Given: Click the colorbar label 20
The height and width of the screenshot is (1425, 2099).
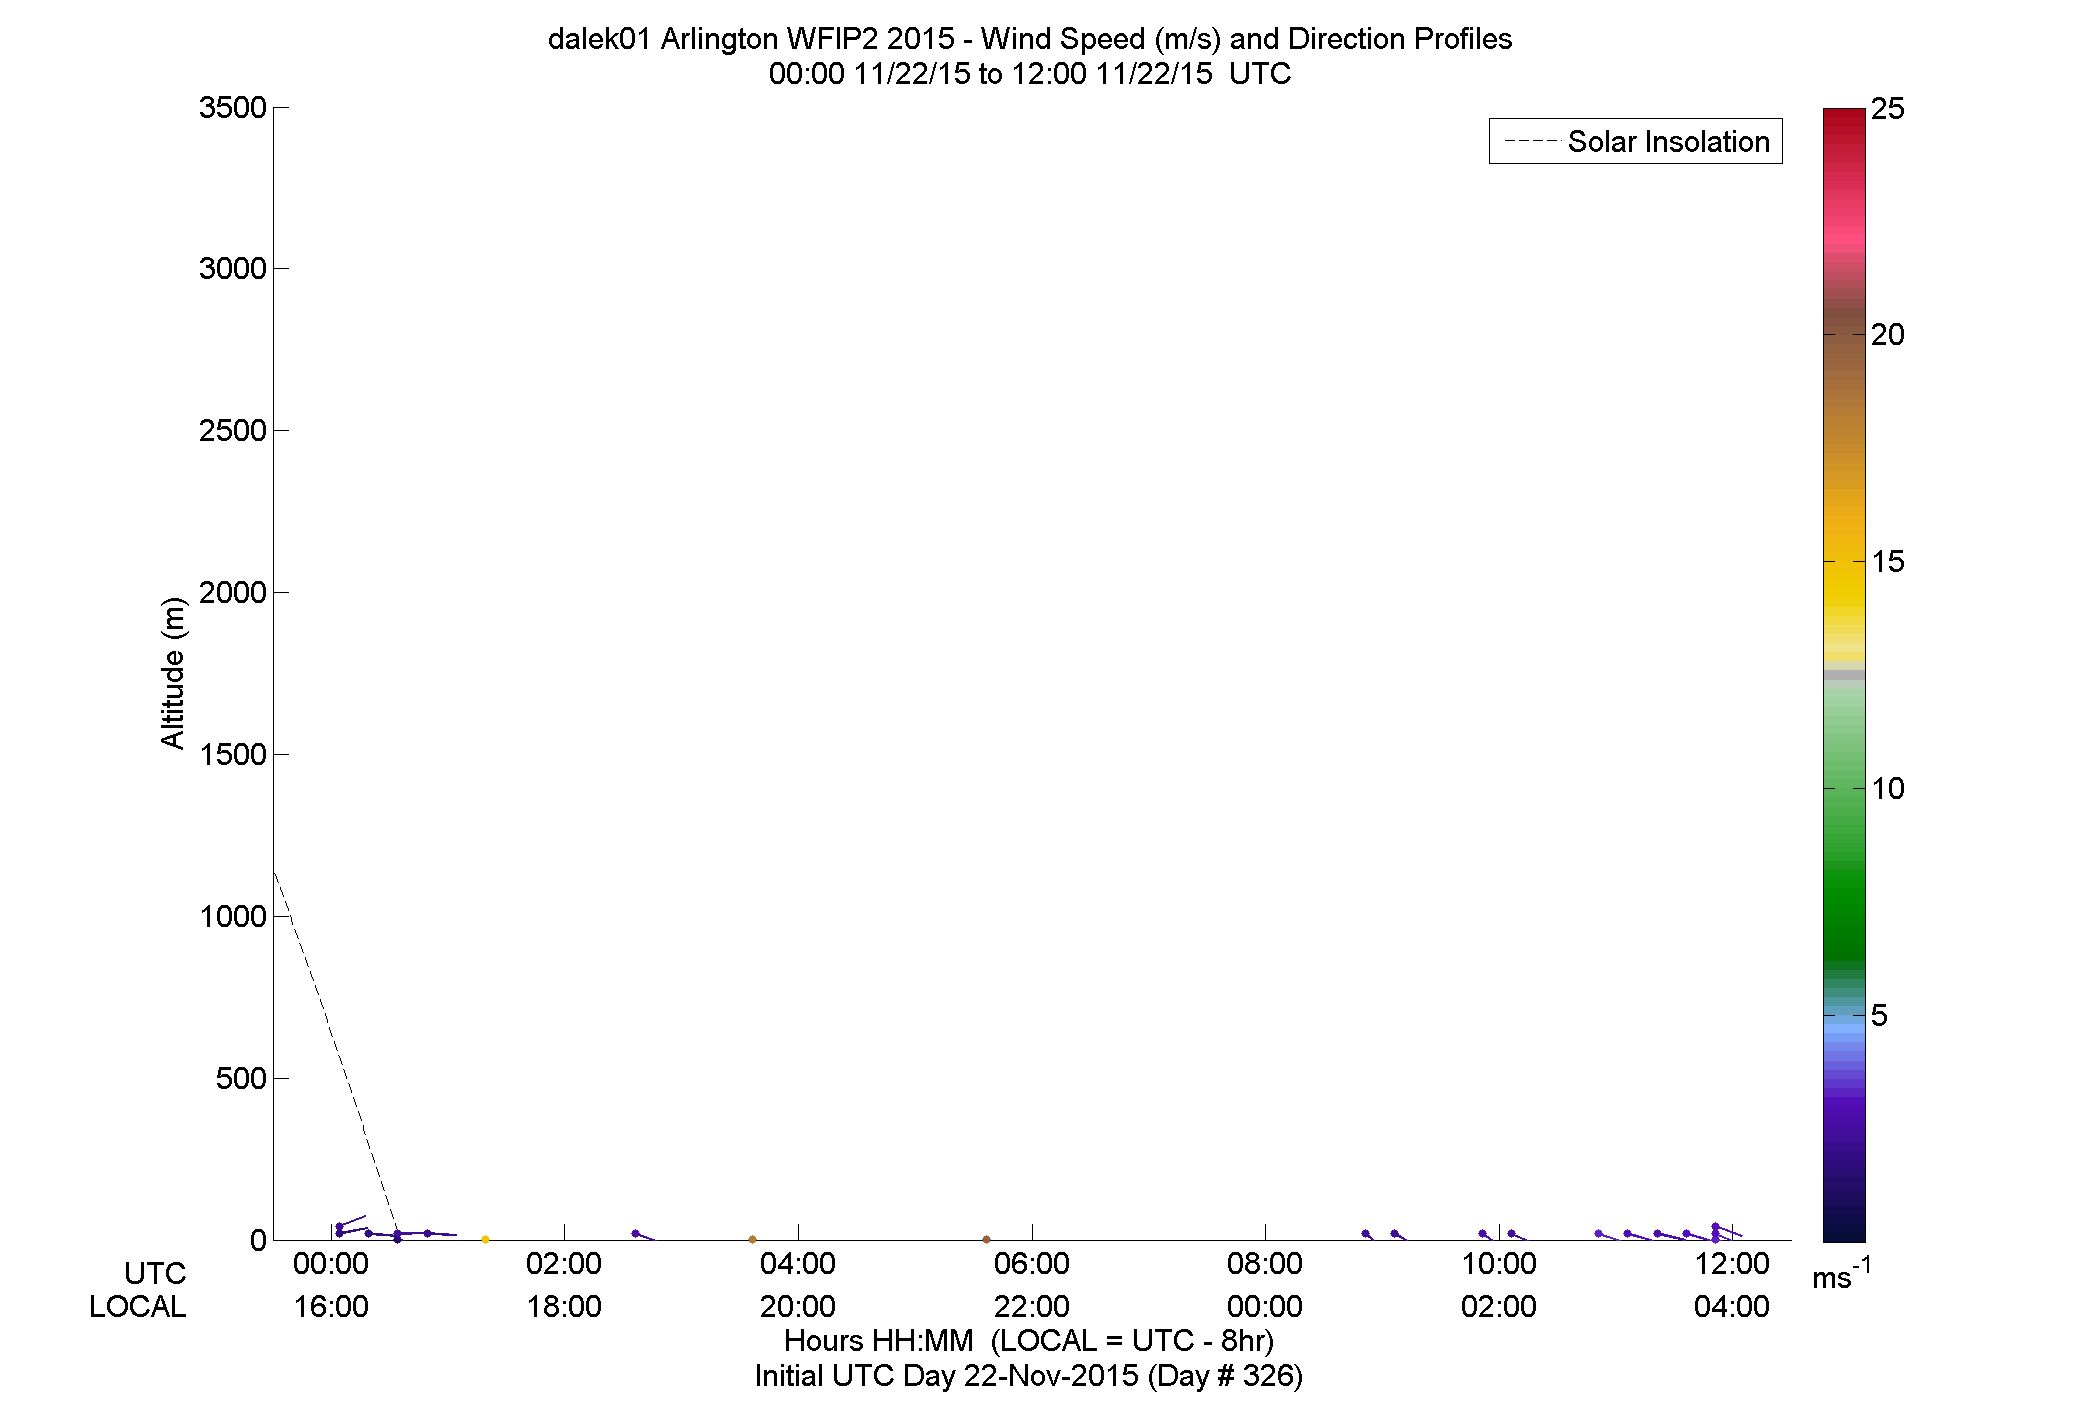Looking at the screenshot, I should 1888,335.
